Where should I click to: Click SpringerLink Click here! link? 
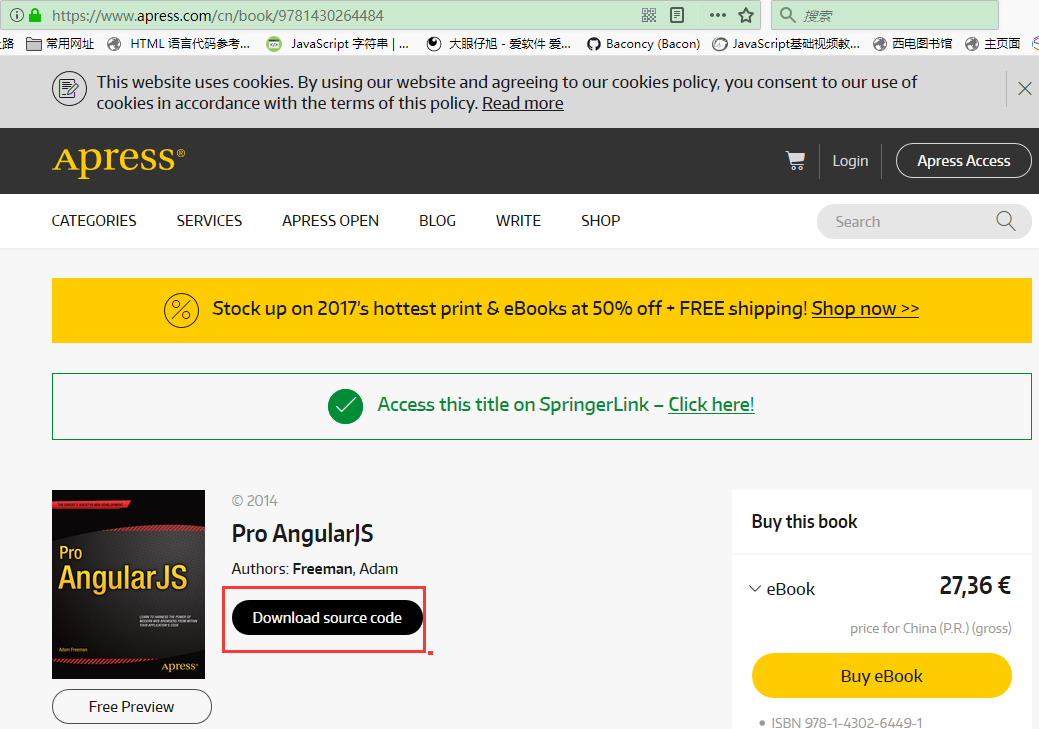click(x=711, y=404)
